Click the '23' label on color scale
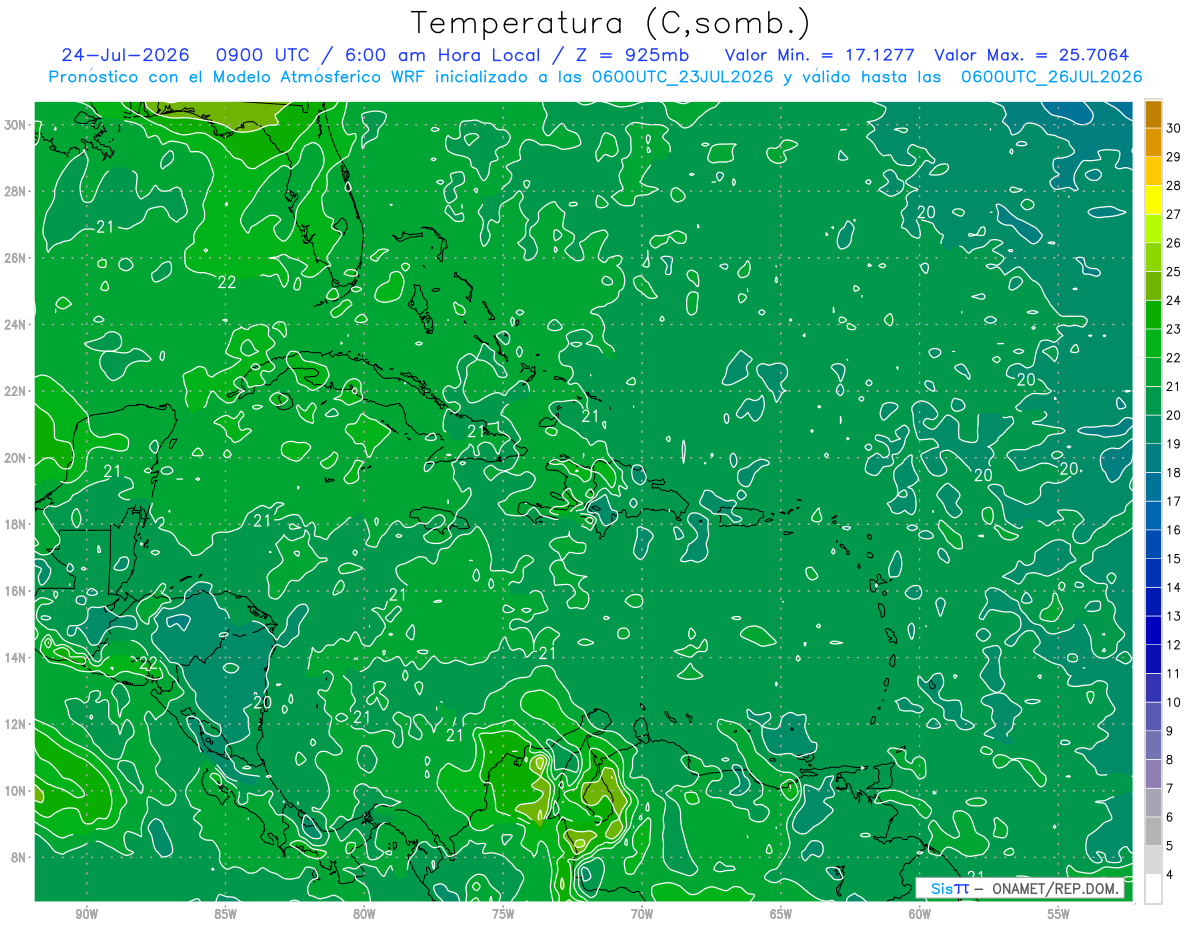Image resolution: width=1200 pixels, height=927 pixels. coord(1174,329)
